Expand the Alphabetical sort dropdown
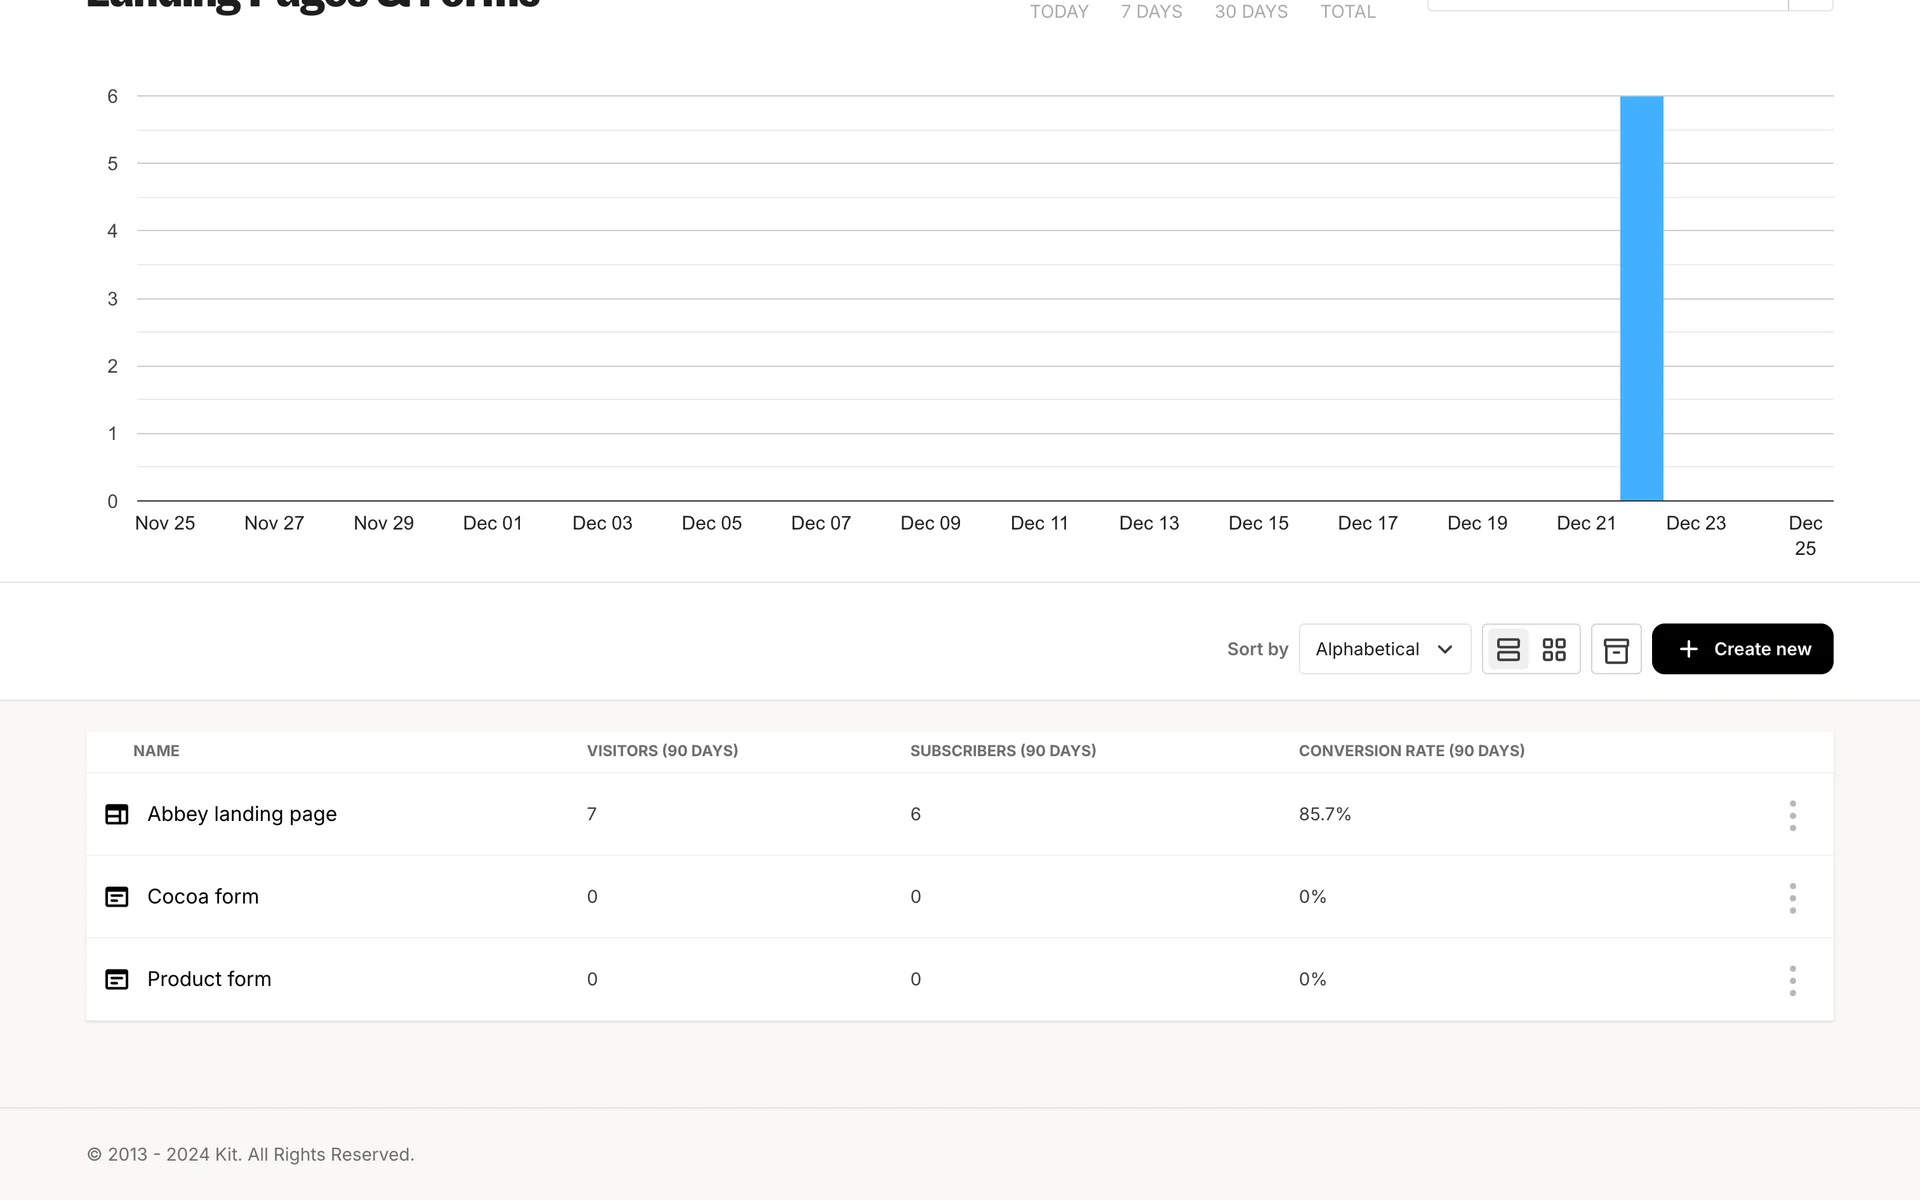 pyautogui.click(x=1384, y=649)
